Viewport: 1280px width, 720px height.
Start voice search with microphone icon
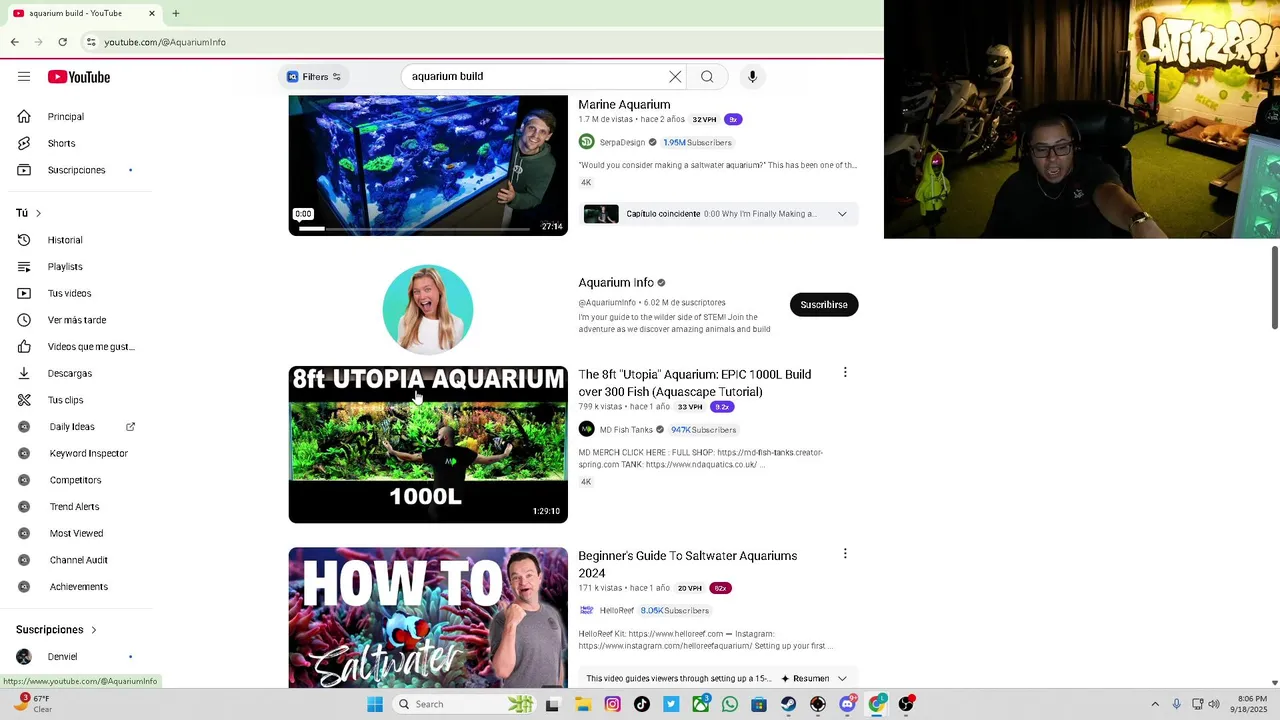click(x=753, y=77)
